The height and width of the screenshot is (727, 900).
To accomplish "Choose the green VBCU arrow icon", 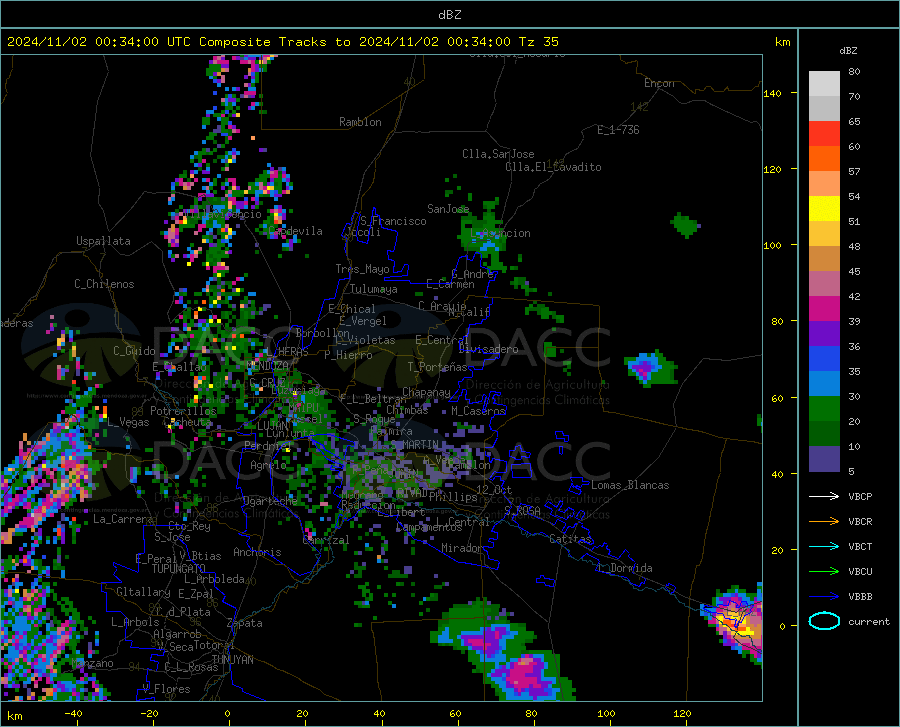I will [x=824, y=572].
